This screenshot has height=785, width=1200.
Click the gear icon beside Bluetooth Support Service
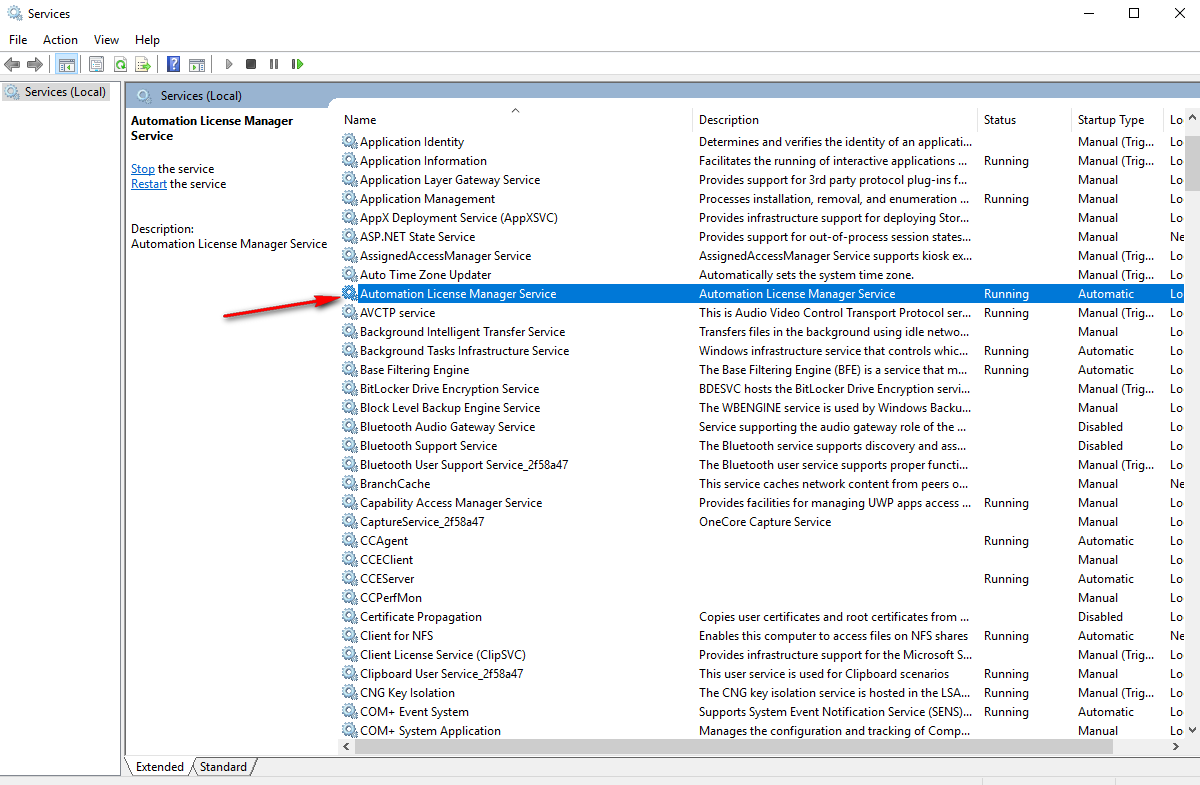point(349,446)
